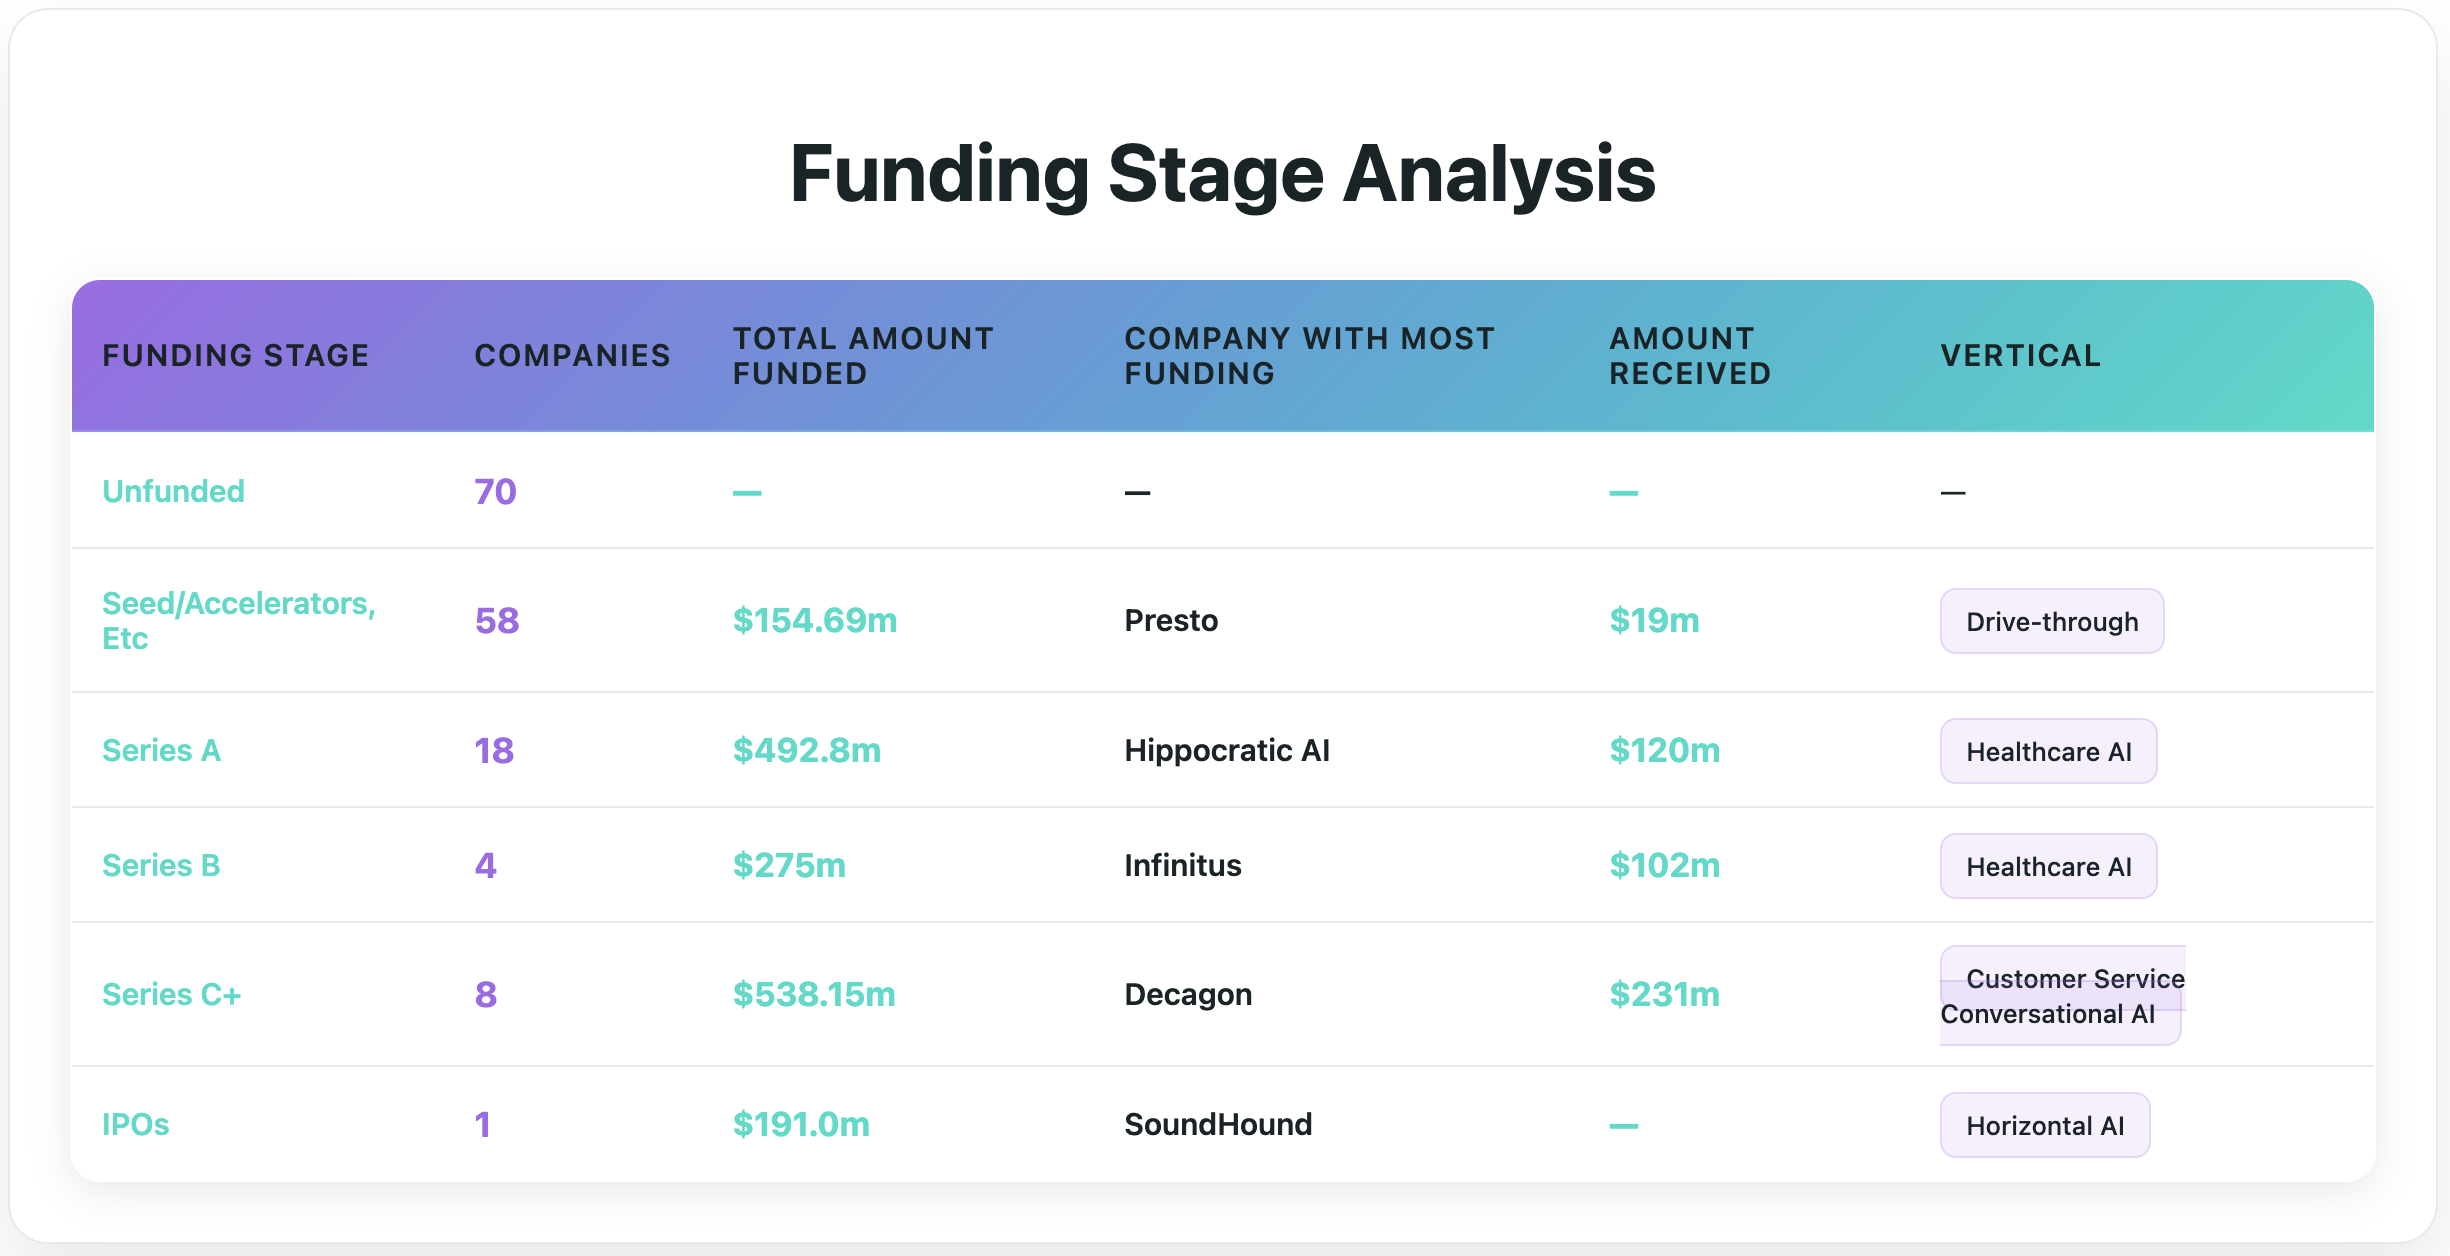Select the Hippocratic AI company name
Screen dimensions: 2450x1256
(1227, 750)
